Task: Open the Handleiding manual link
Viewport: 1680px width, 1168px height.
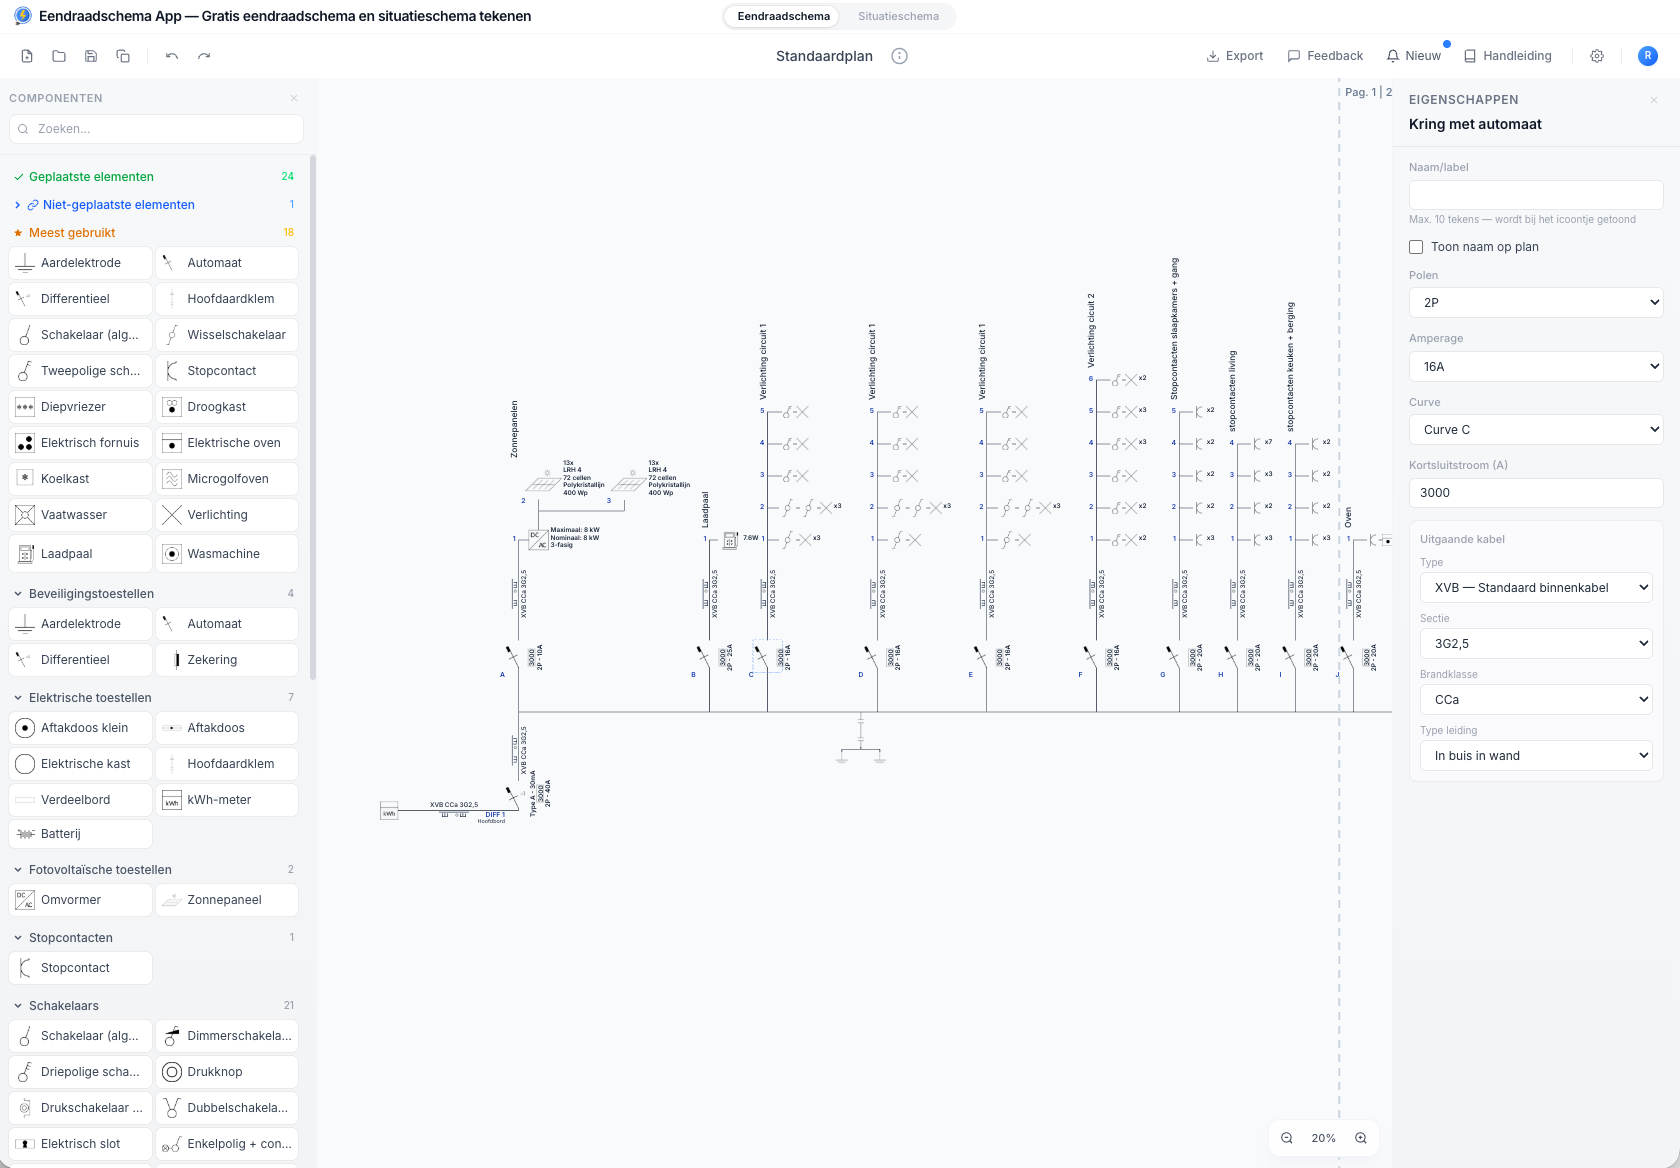Action: [x=1508, y=56]
